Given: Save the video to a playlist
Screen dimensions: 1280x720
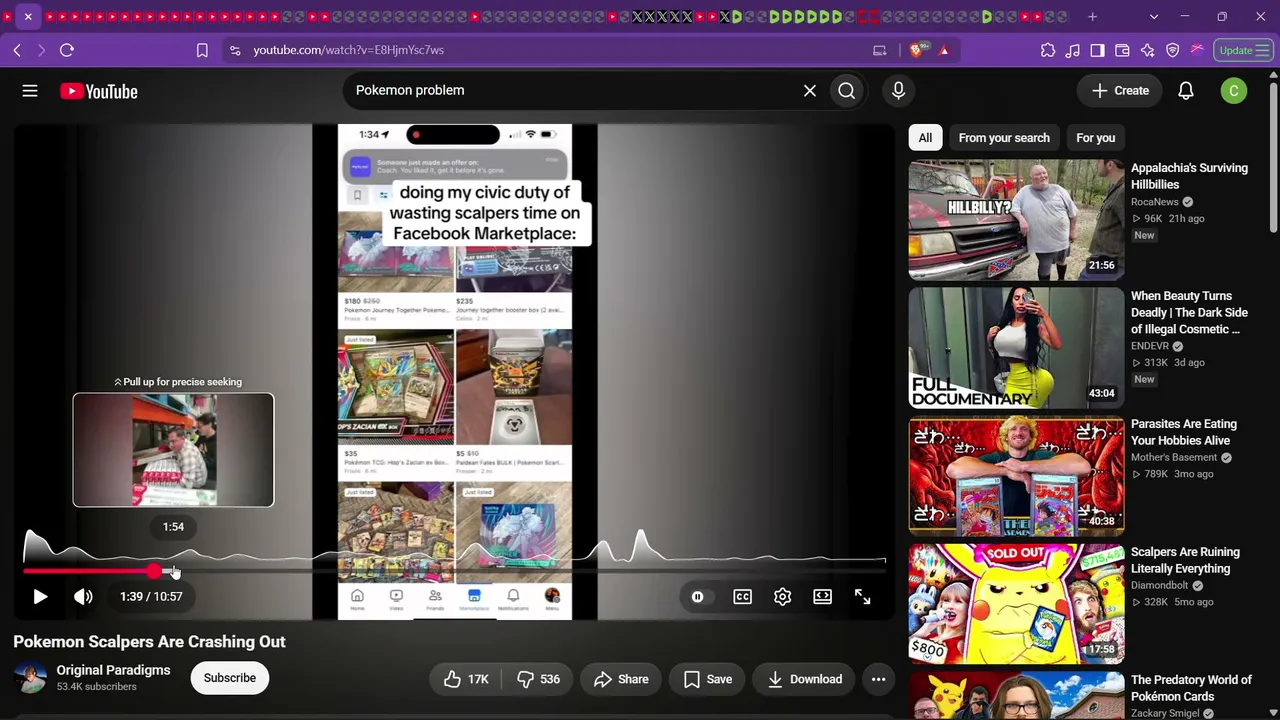Looking at the screenshot, I should click(x=708, y=679).
